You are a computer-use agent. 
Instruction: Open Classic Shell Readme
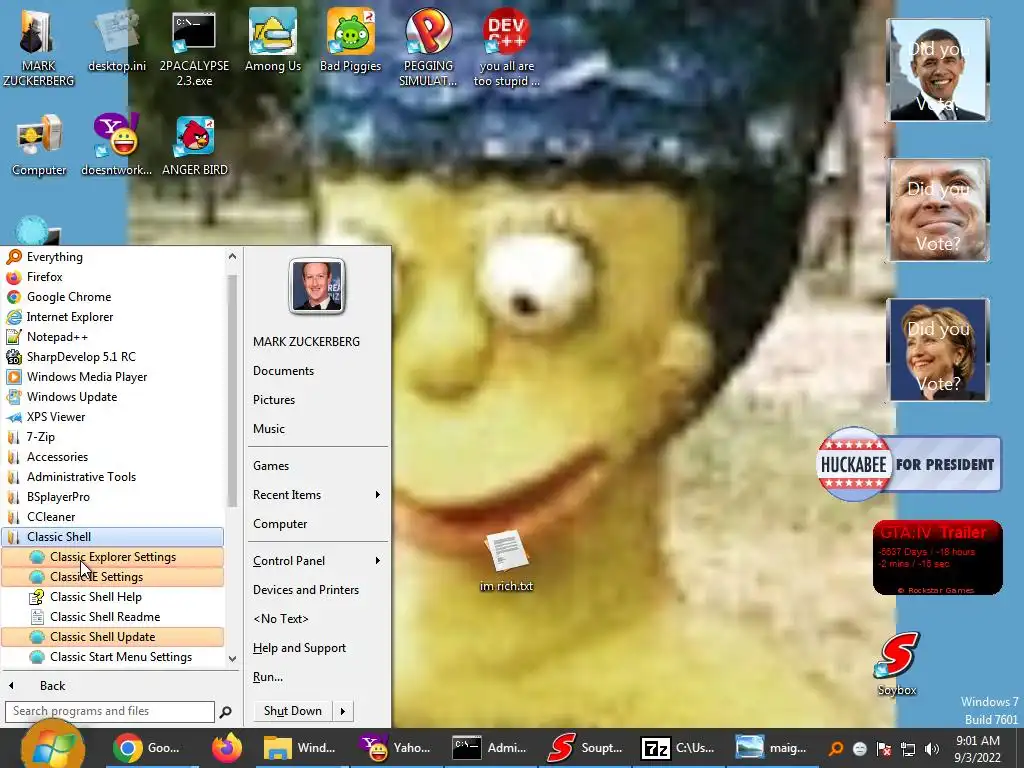click(112, 617)
